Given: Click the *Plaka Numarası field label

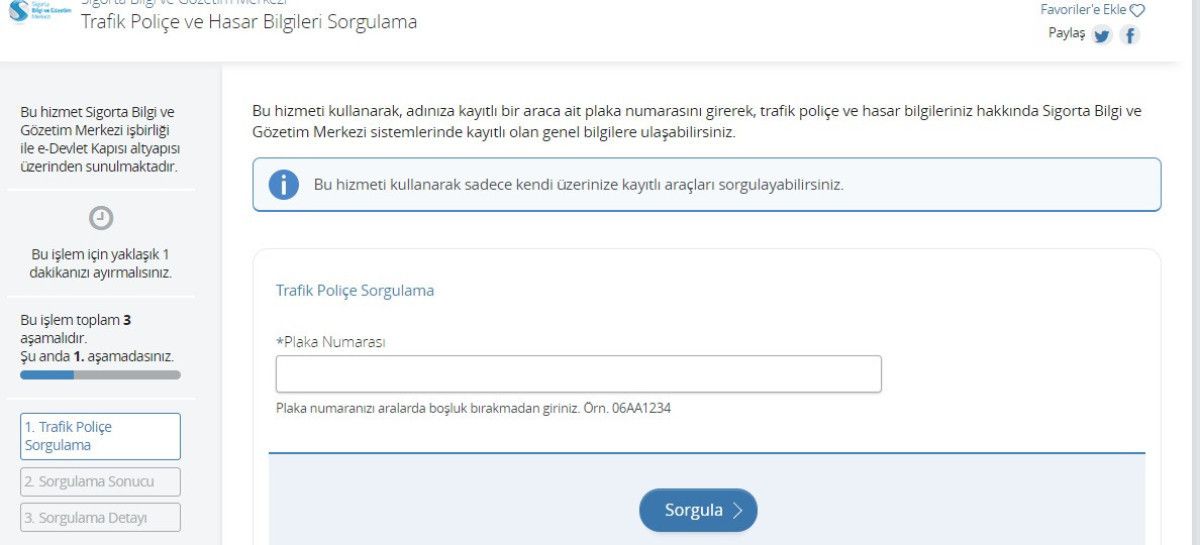Looking at the screenshot, I should (331, 342).
